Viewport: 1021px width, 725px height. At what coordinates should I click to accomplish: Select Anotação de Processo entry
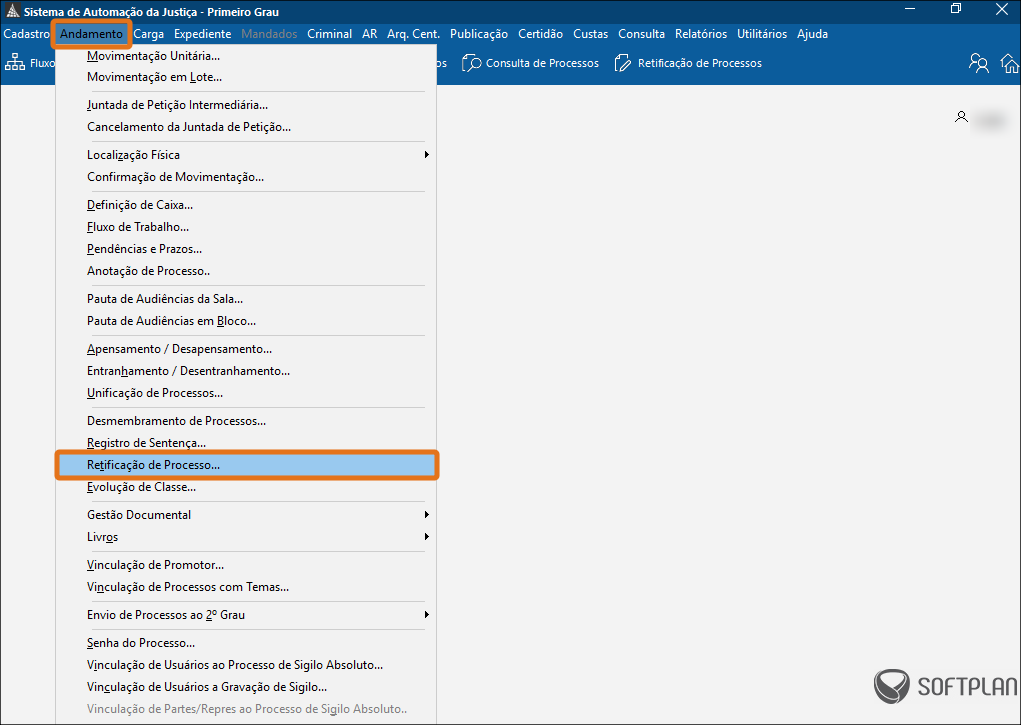coord(246,271)
